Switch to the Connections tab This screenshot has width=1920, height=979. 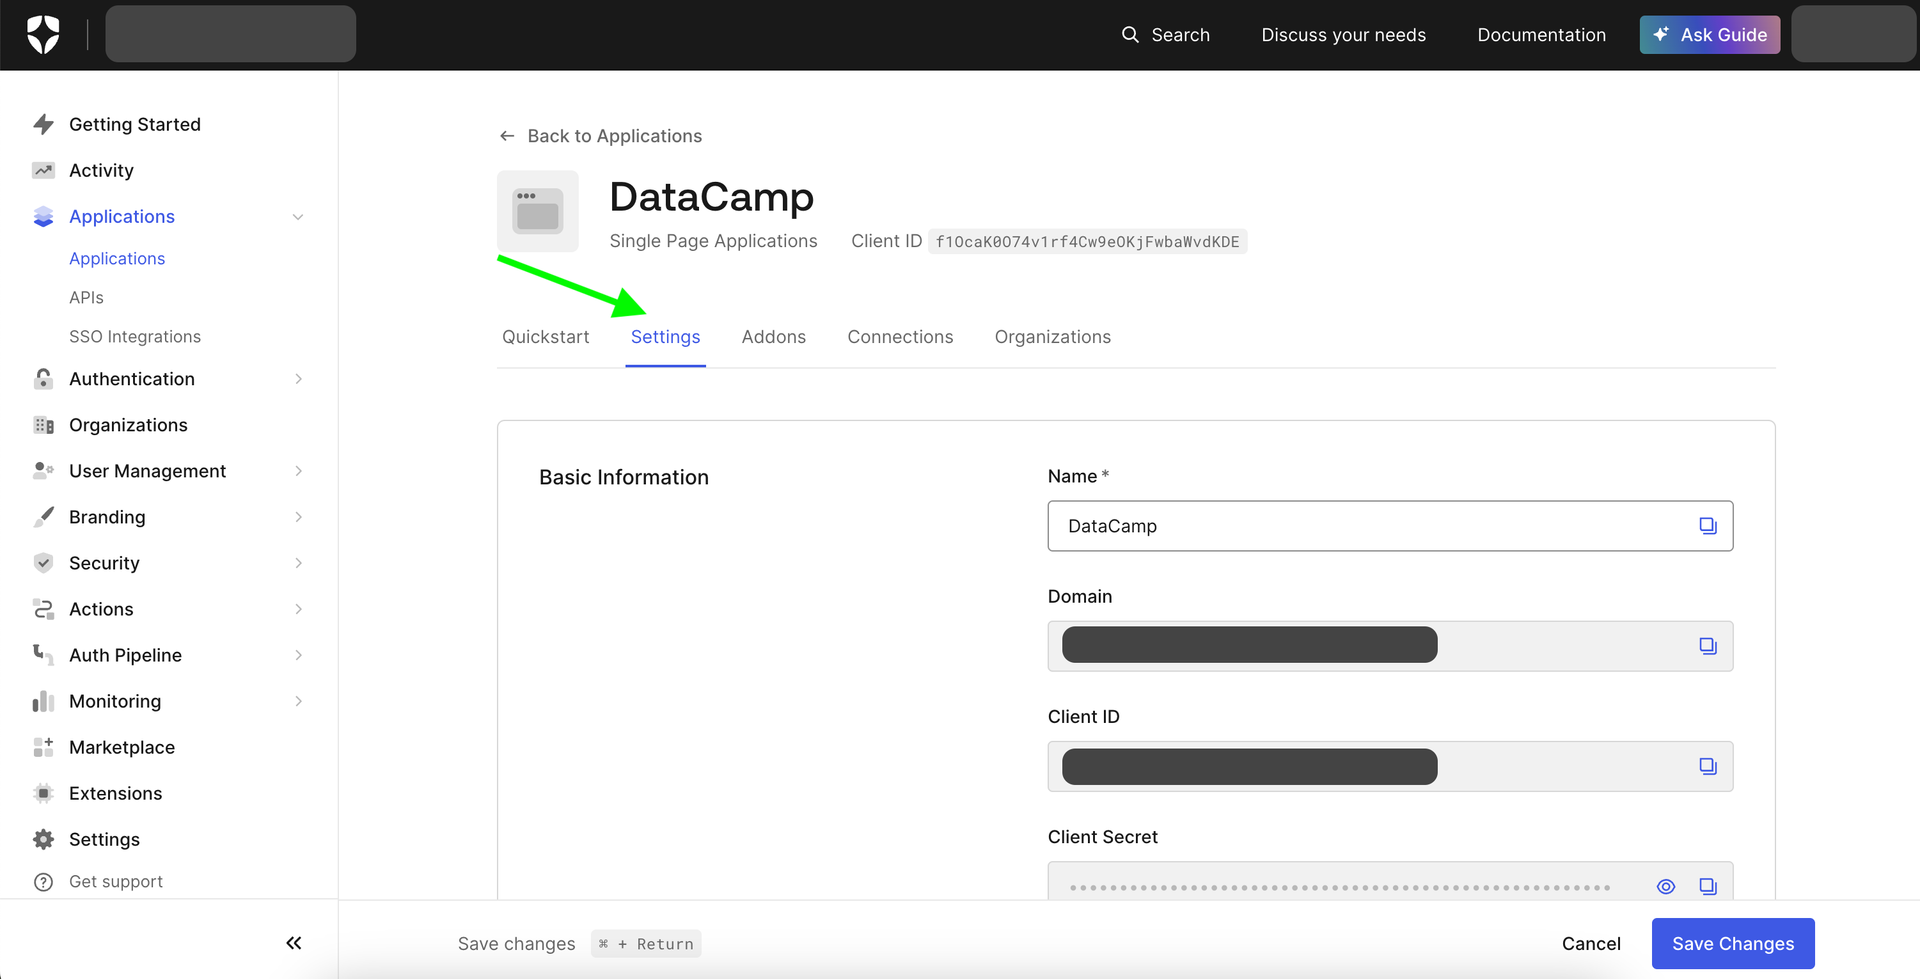(900, 337)
